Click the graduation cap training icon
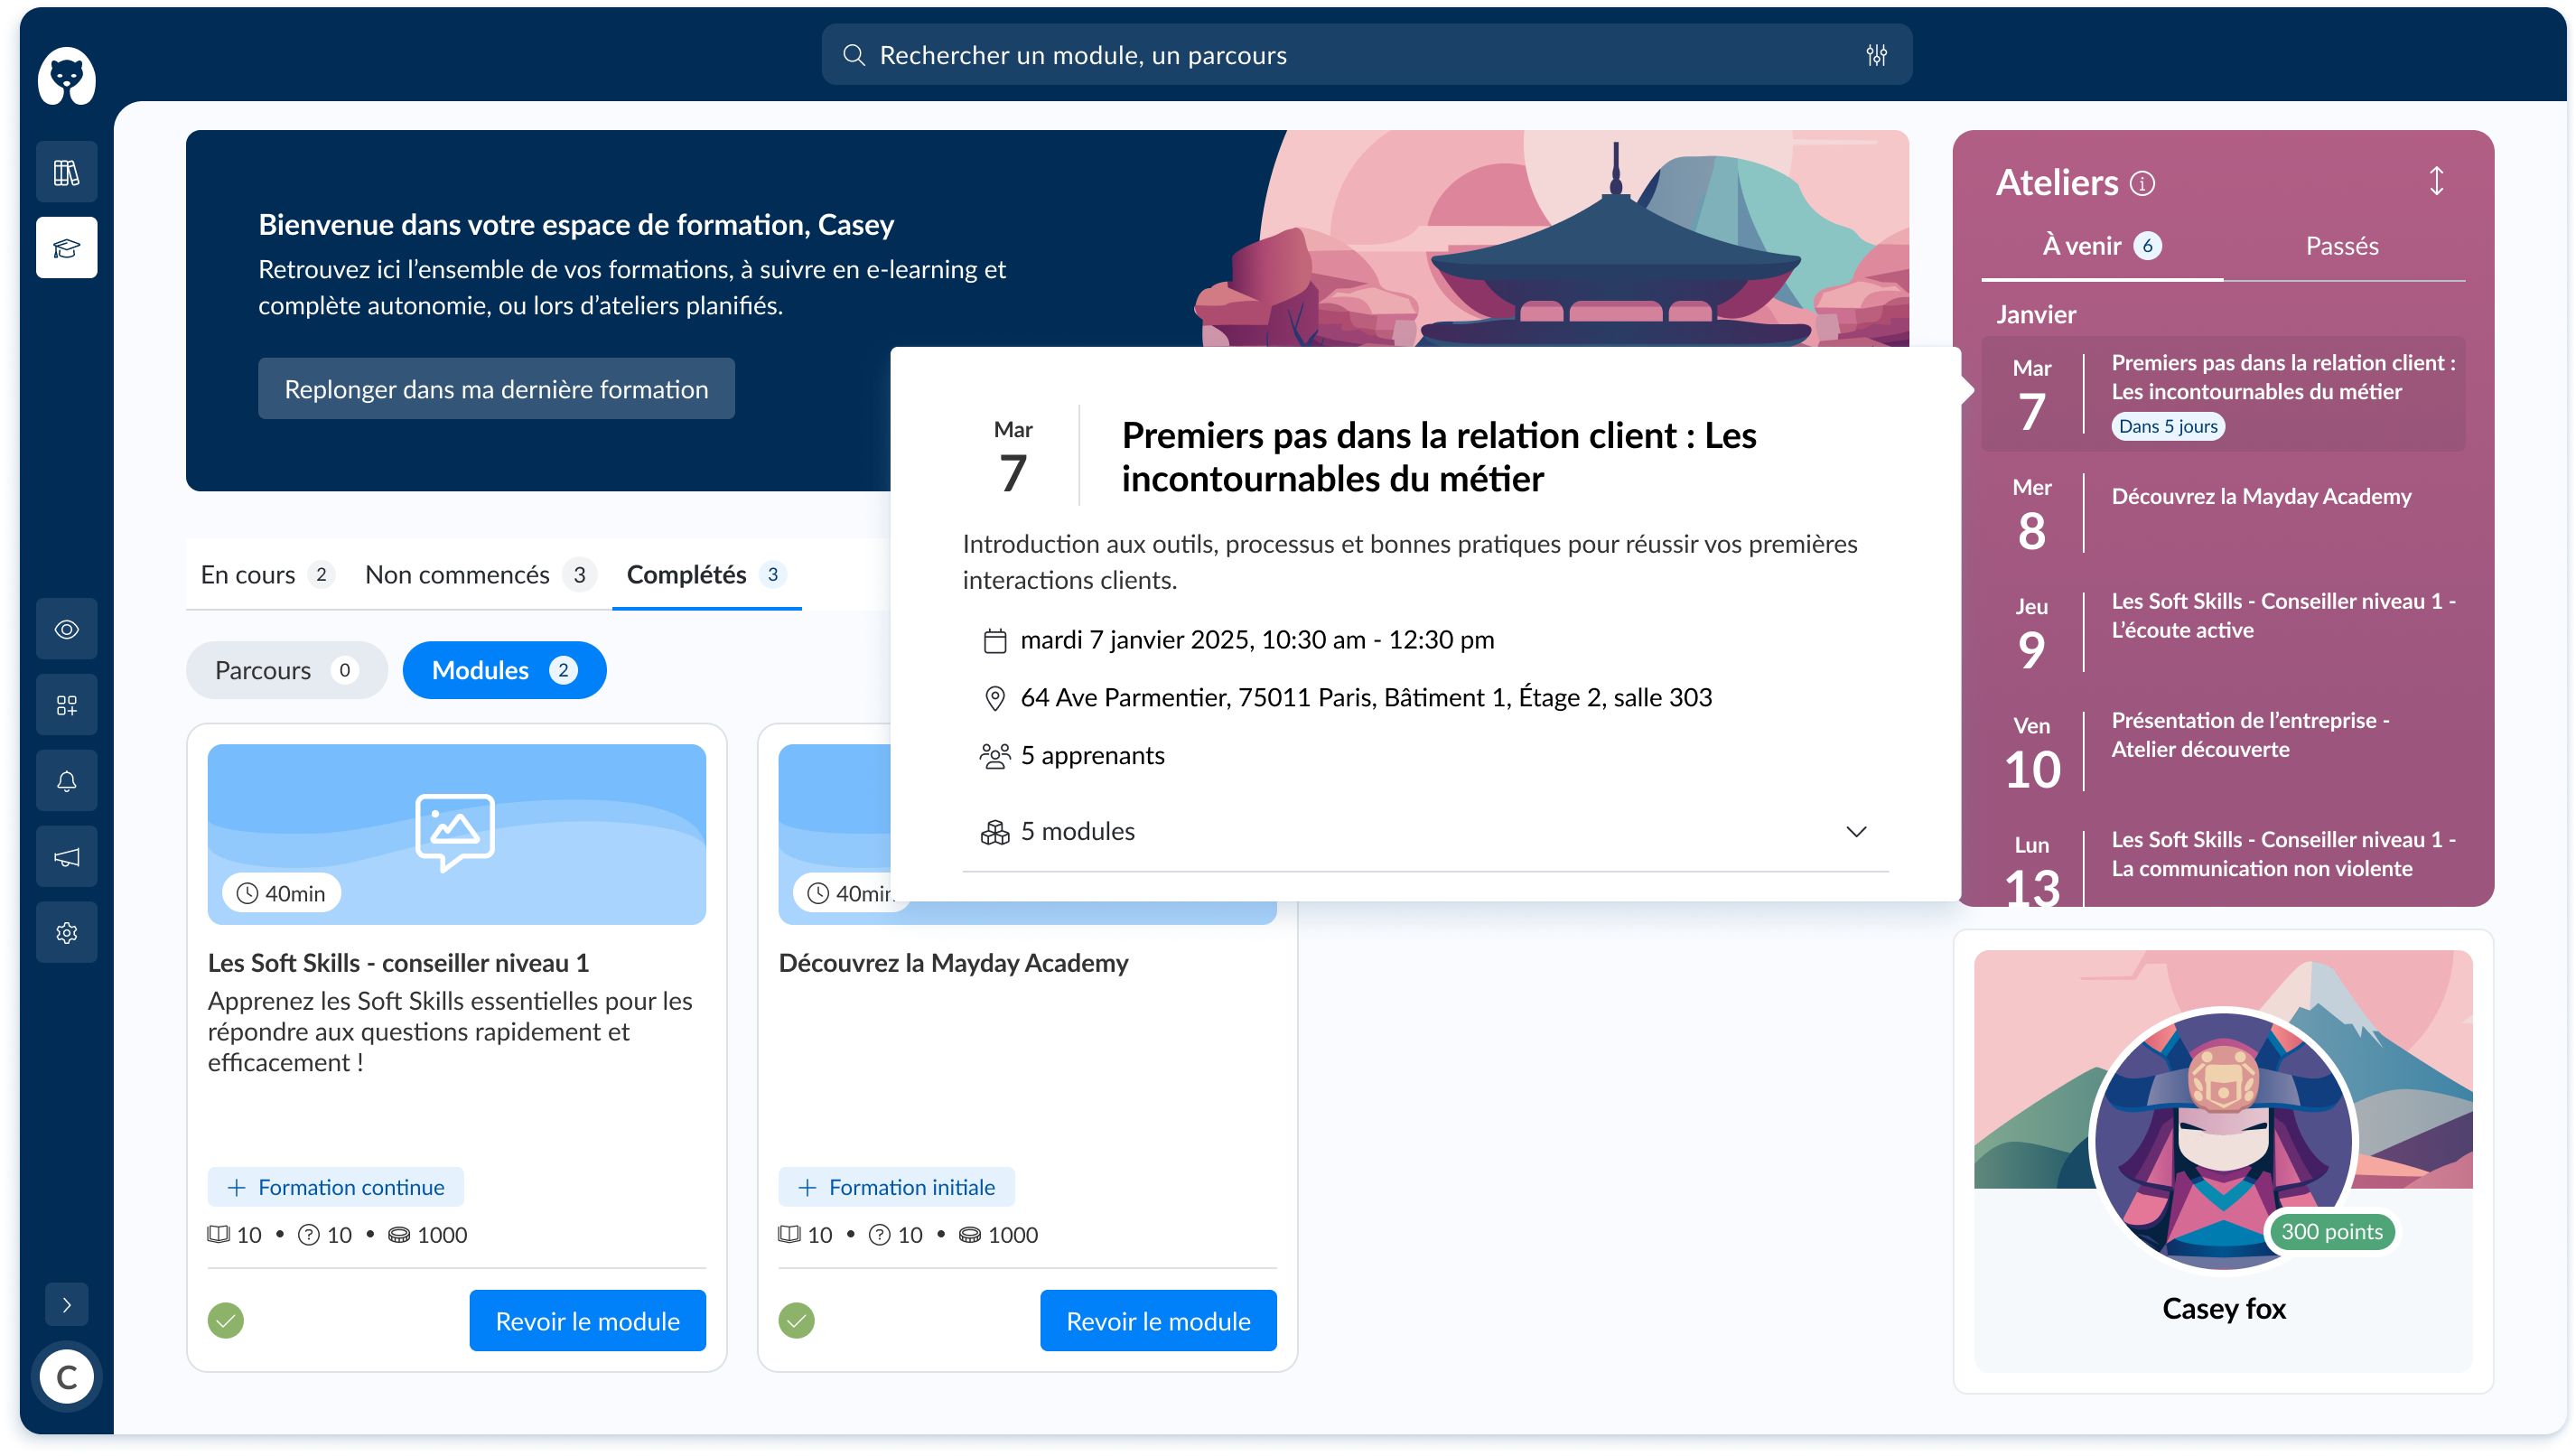 click(x=66, y=248)
